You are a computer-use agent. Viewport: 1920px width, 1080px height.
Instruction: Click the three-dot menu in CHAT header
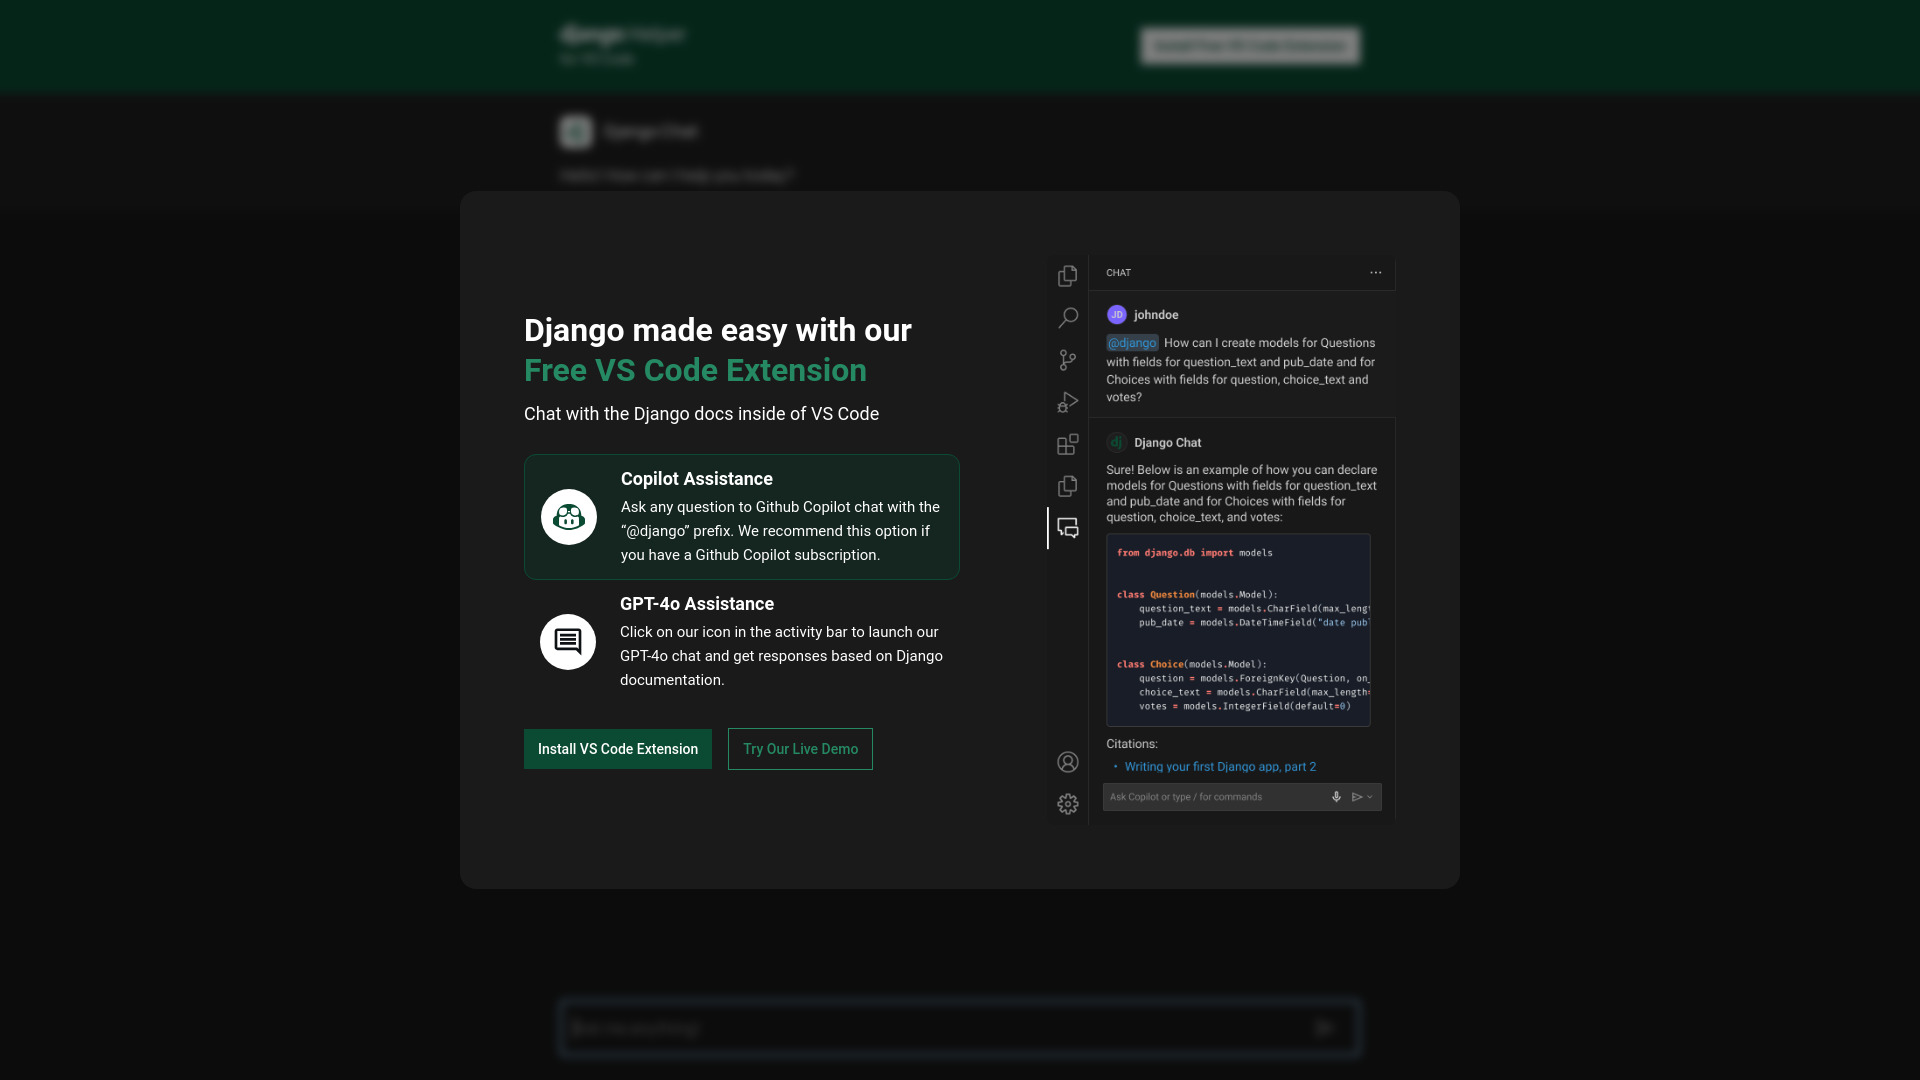pyautogui.click(x=1375, y=272)
